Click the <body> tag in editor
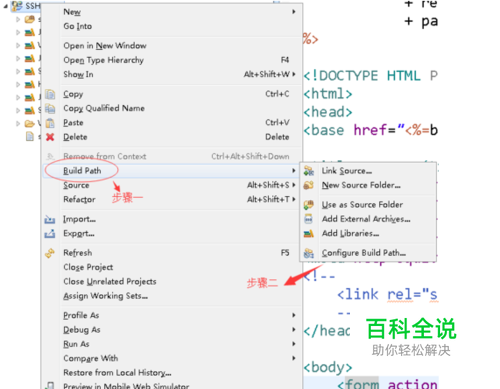The image size is (500, 389). [x=328, y=367]
